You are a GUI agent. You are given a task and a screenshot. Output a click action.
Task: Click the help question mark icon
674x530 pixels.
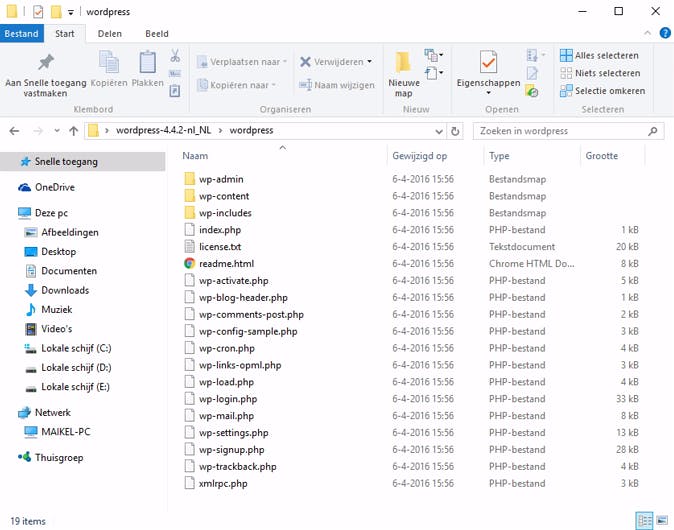click(665, 33)
